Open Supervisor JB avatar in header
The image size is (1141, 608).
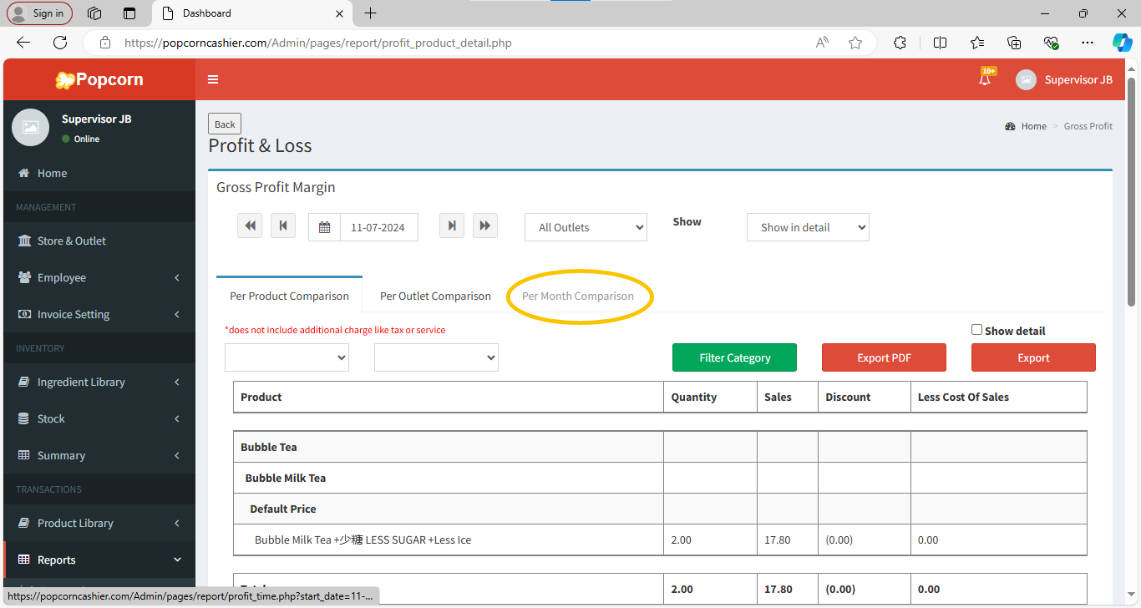tap(1026, 80)
